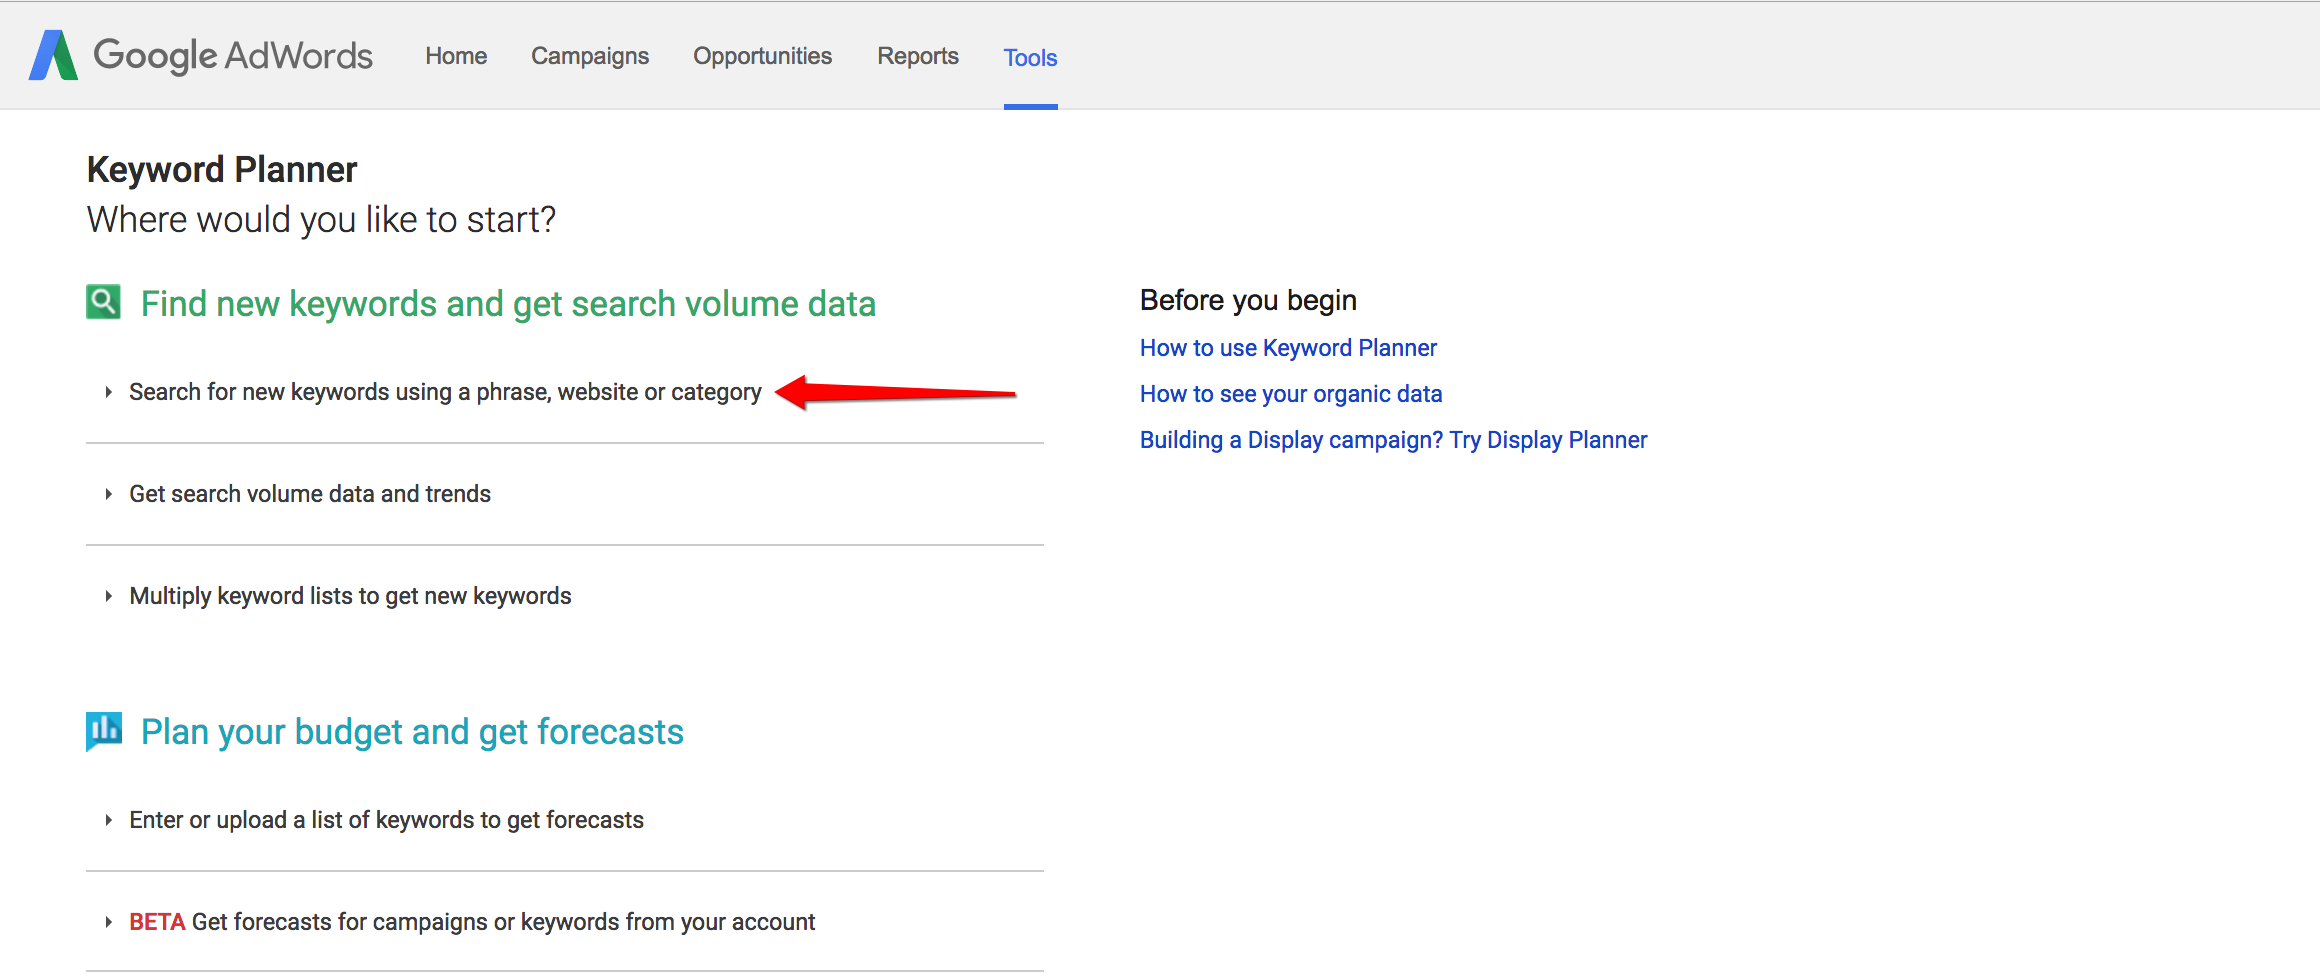
Task: Expand arrow beside Enter or upload keywords
Action: click(x=108, y=820)
